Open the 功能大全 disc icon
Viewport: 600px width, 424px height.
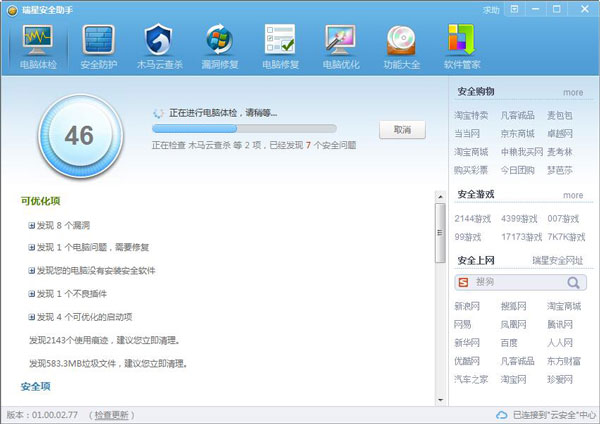[x=401, y=40]
